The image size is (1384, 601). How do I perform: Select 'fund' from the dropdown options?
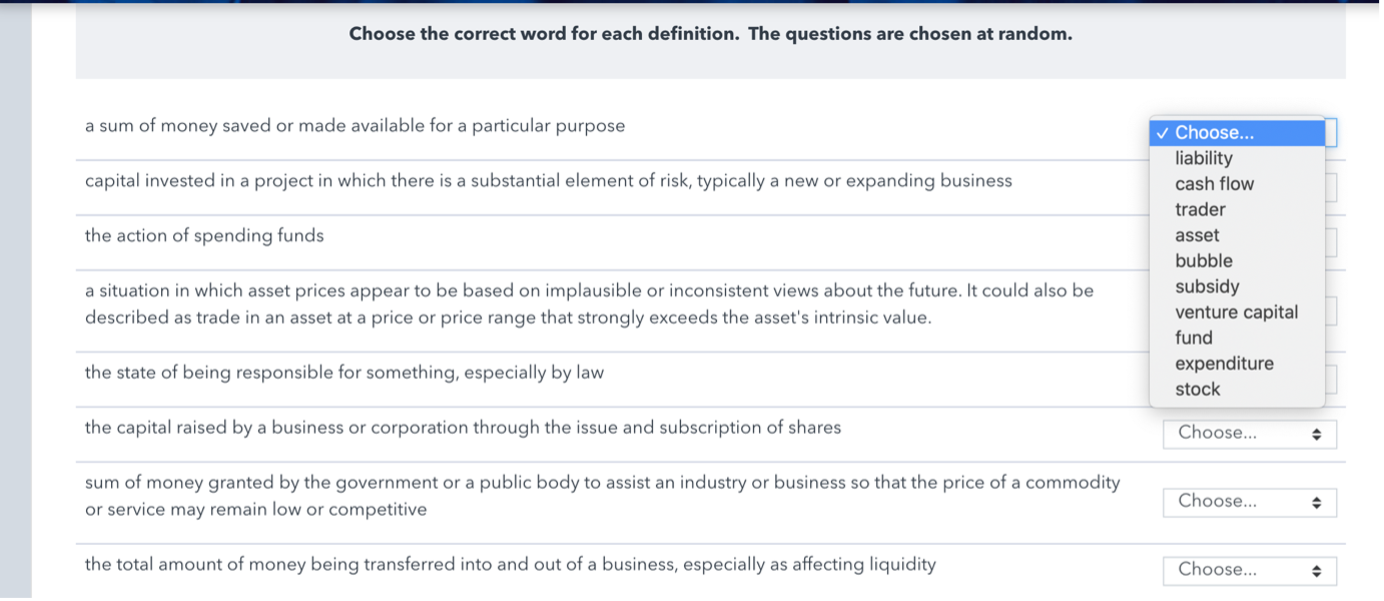[x=1194, y=338]
